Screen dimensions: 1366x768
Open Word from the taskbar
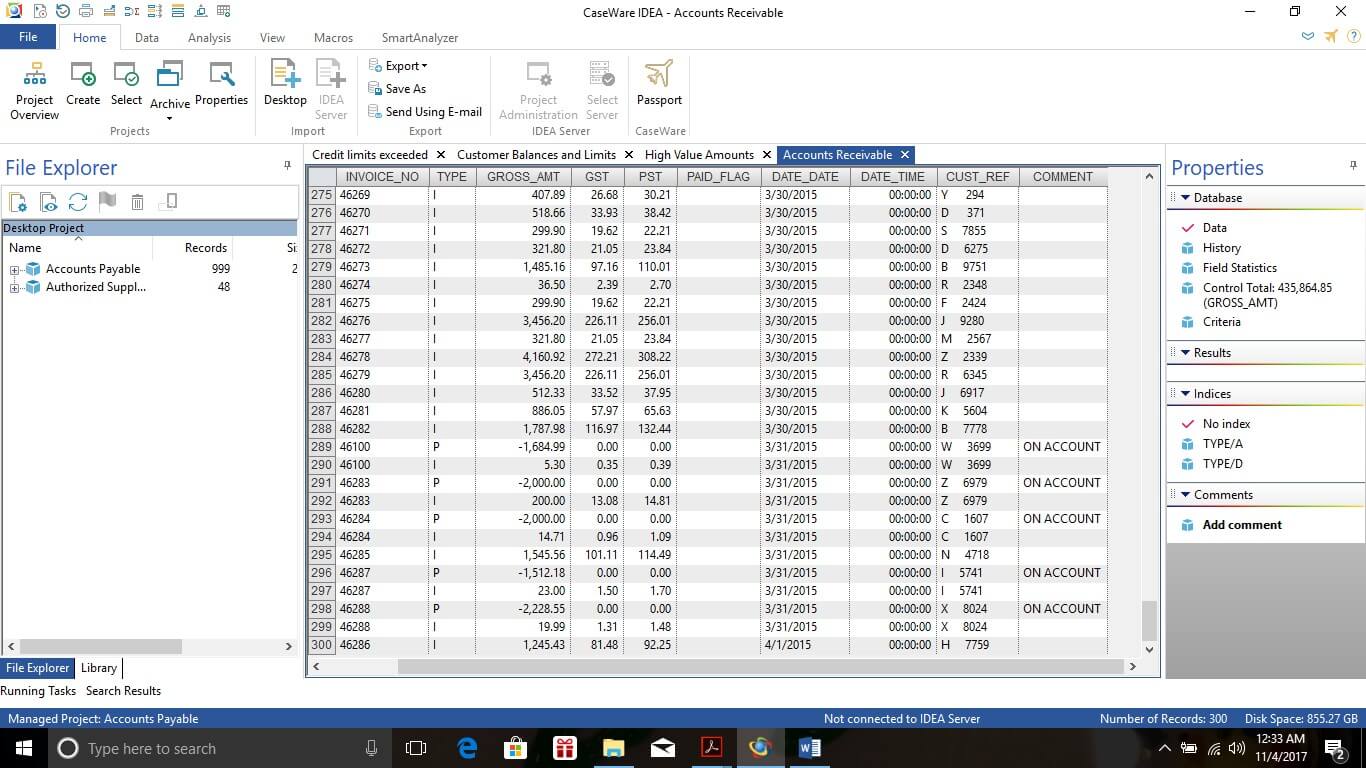tap(809, 748)
